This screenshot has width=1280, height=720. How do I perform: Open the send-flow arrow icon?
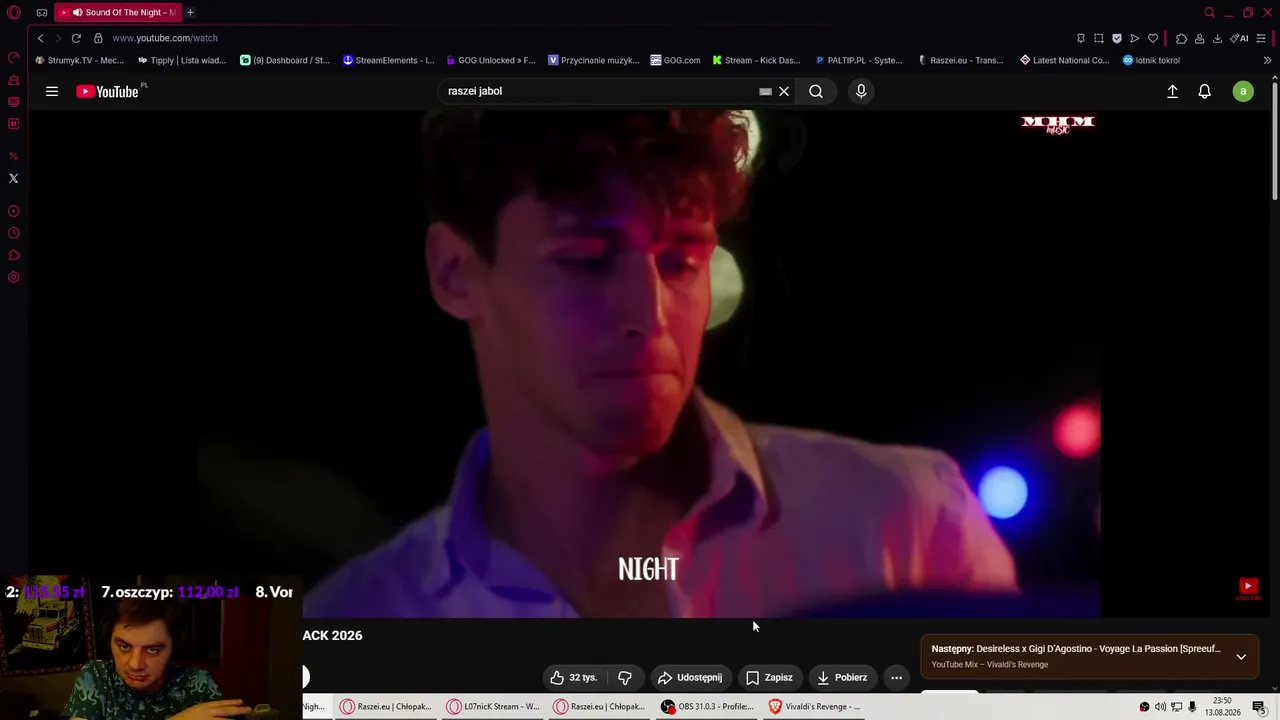tap(1135, 38)
